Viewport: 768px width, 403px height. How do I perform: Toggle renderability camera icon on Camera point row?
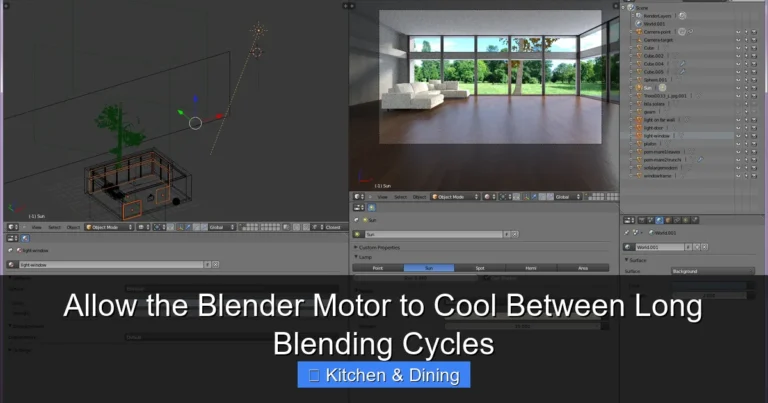pos(754,32)
